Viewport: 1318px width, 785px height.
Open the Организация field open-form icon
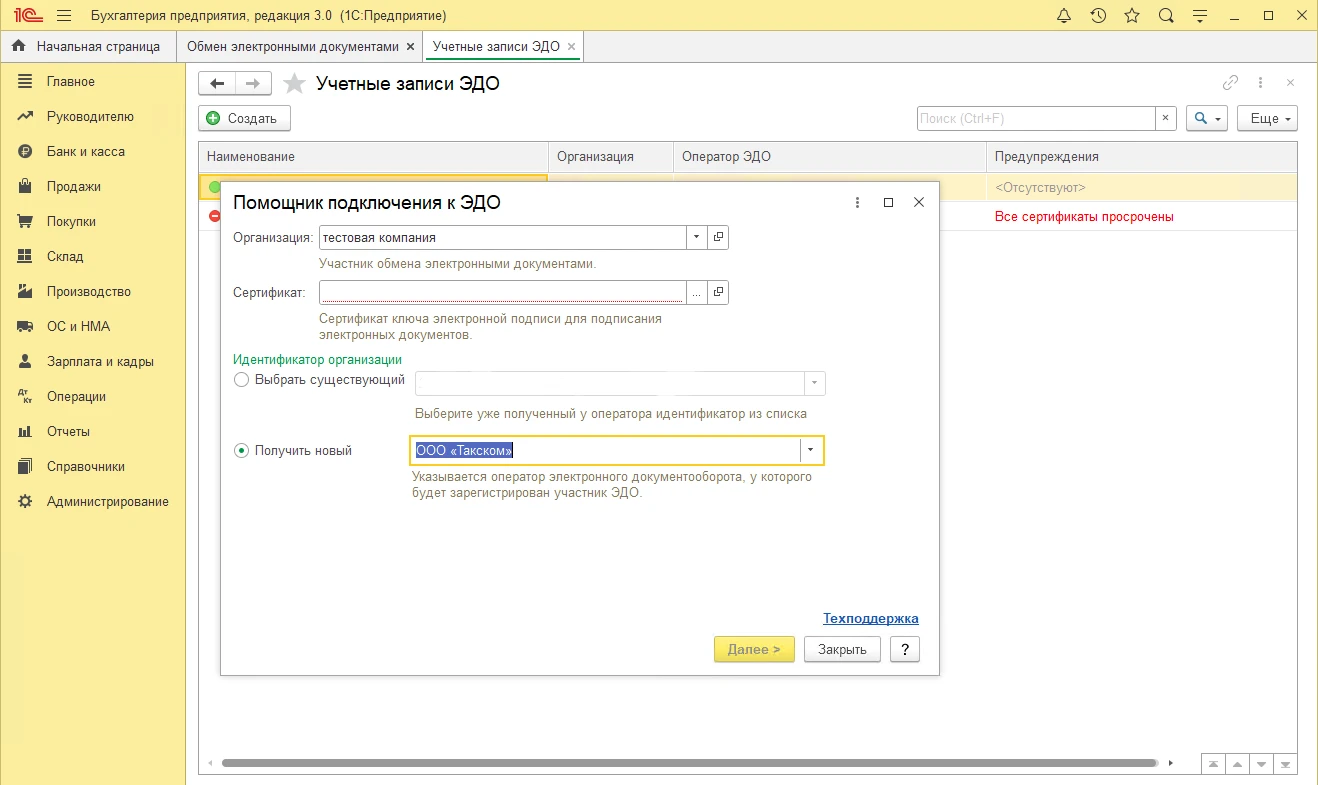[x=718, y=238]
